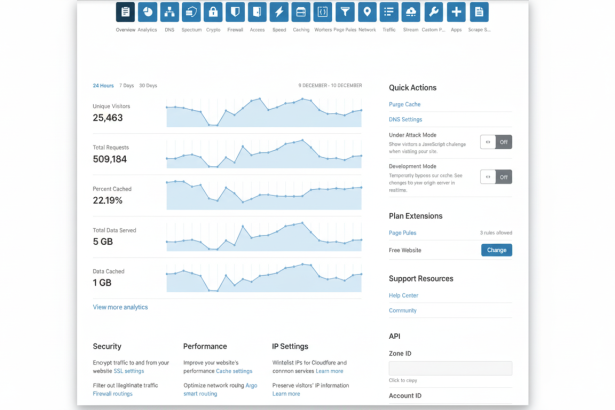
Task: Open the Apps plus icon
Action: [456, 12]
